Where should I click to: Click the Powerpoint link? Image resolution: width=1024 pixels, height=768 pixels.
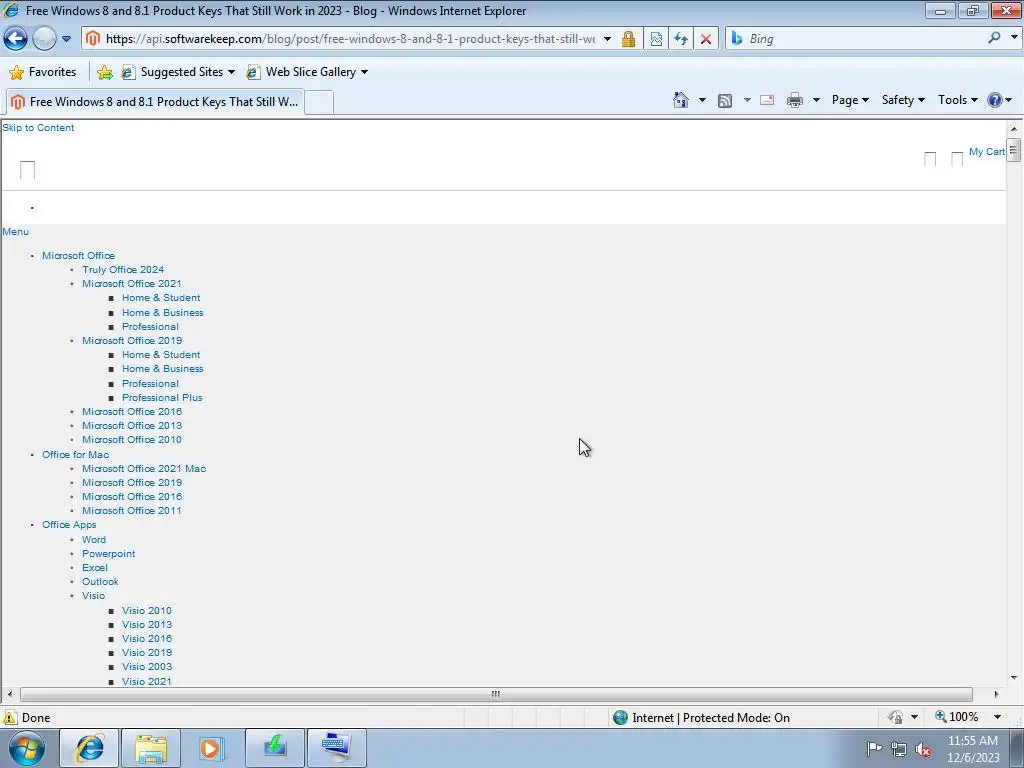[x=108, y=553]
